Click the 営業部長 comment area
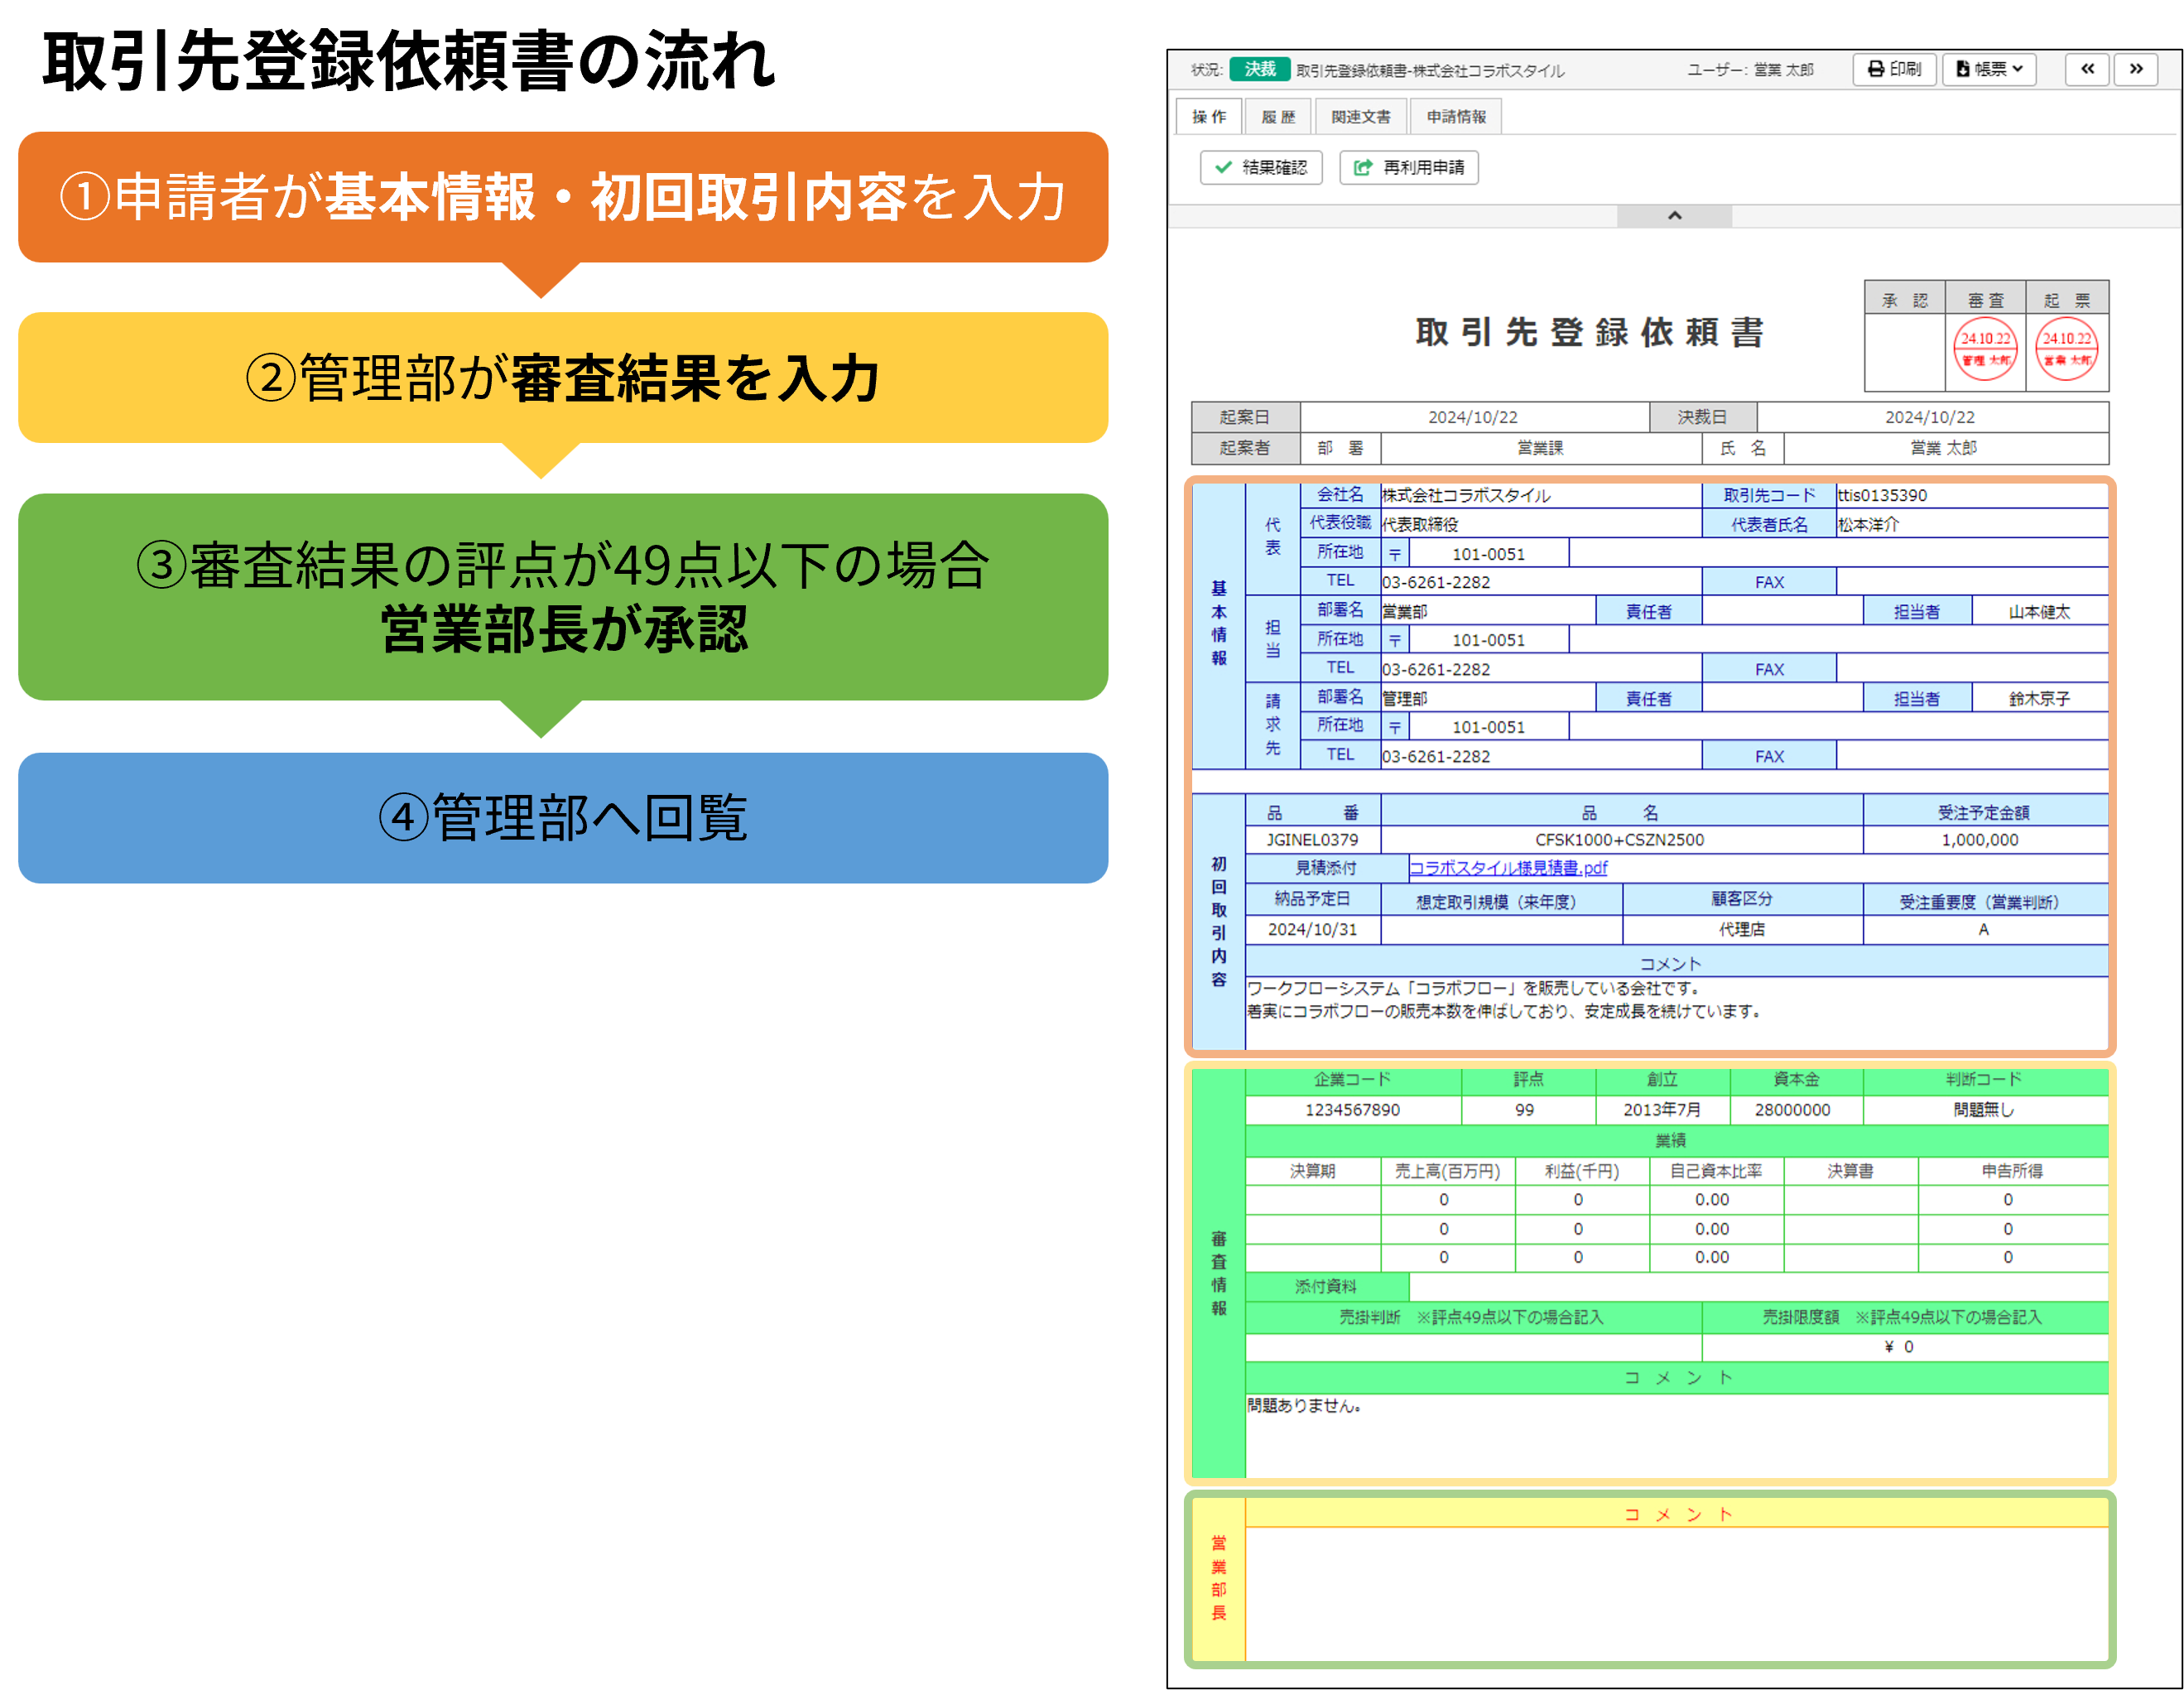Image resolution: width=2184 pixels, height=1690 pixels. coord(1676,1593)
